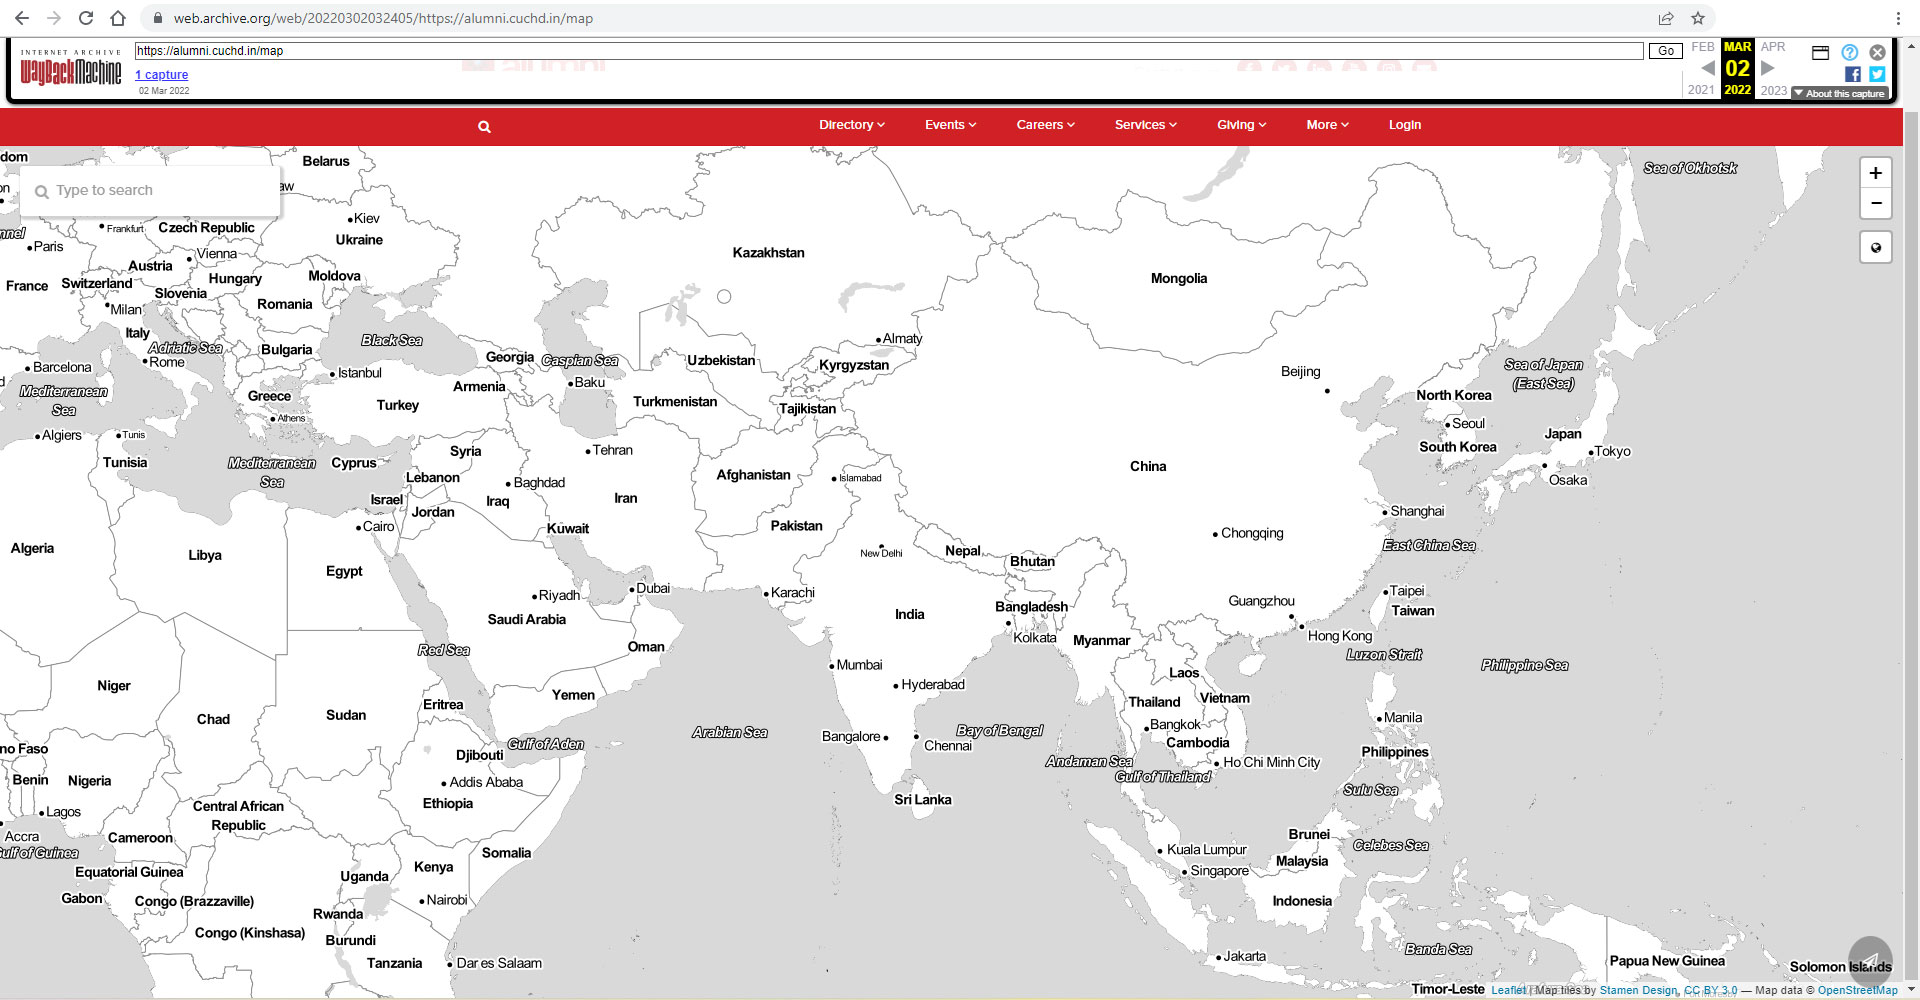Zoom in on the map
Image resolution: width=1920 pixels, height=1000 pixels.
(x=1875, y=173)
